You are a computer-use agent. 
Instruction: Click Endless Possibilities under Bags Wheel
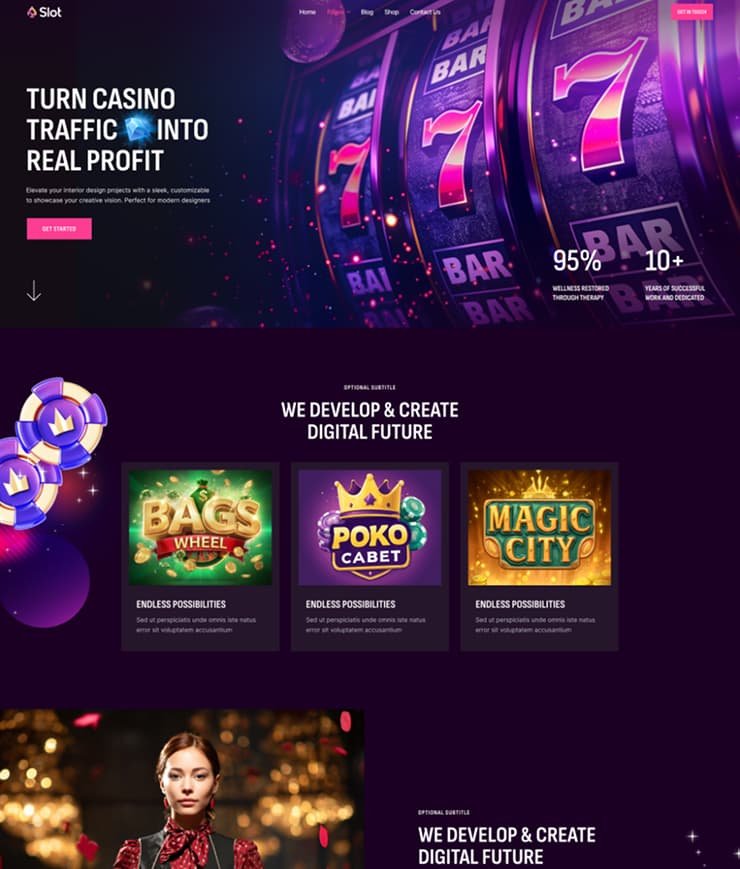(x=181, y=604)
